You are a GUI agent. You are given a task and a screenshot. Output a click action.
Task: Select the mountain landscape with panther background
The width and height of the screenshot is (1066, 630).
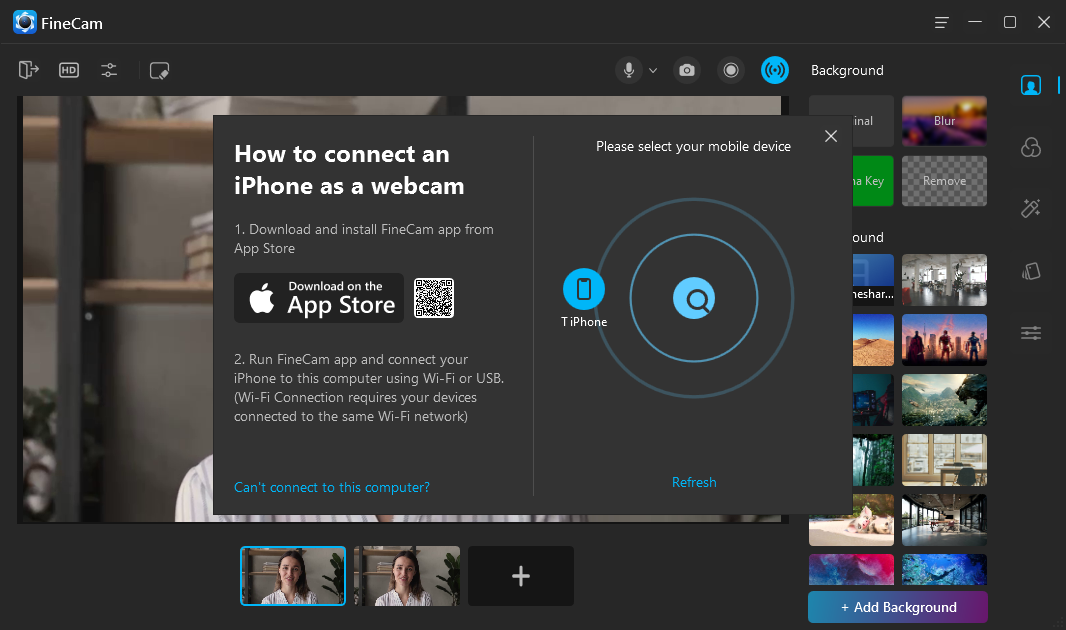point(944,400)
